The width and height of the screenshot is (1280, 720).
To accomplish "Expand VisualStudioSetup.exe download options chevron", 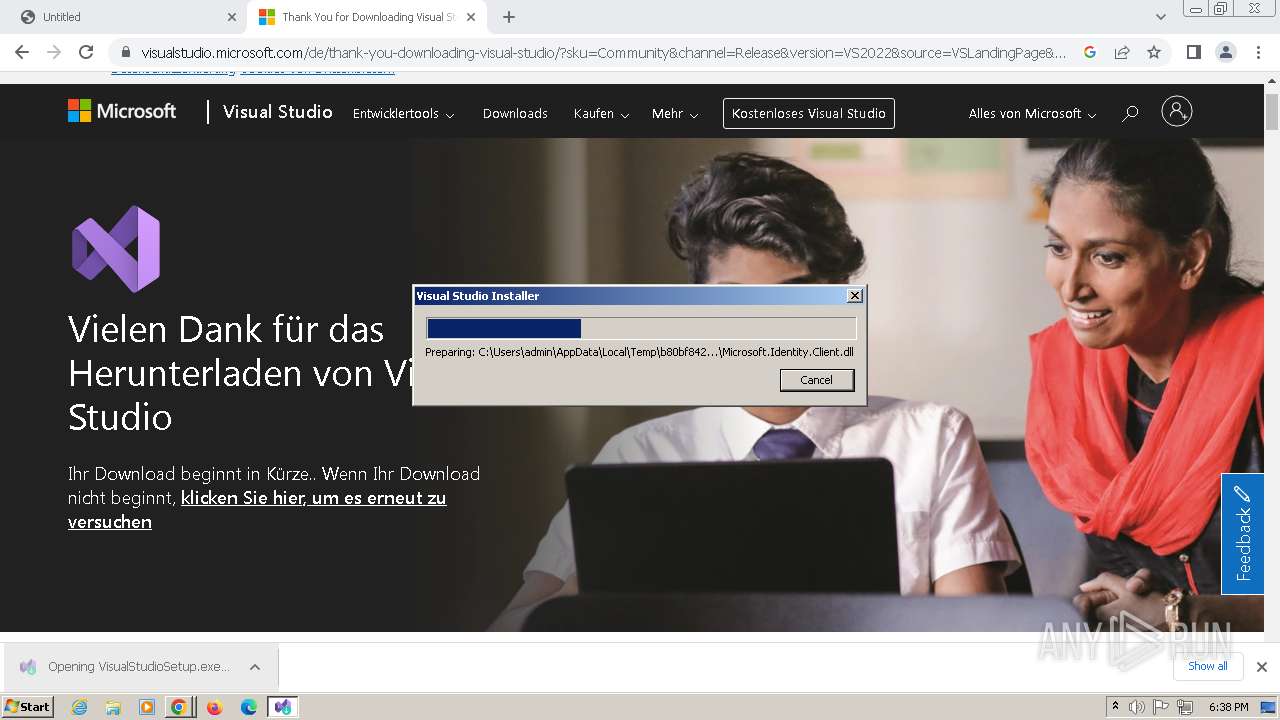I will coord(255,667).
